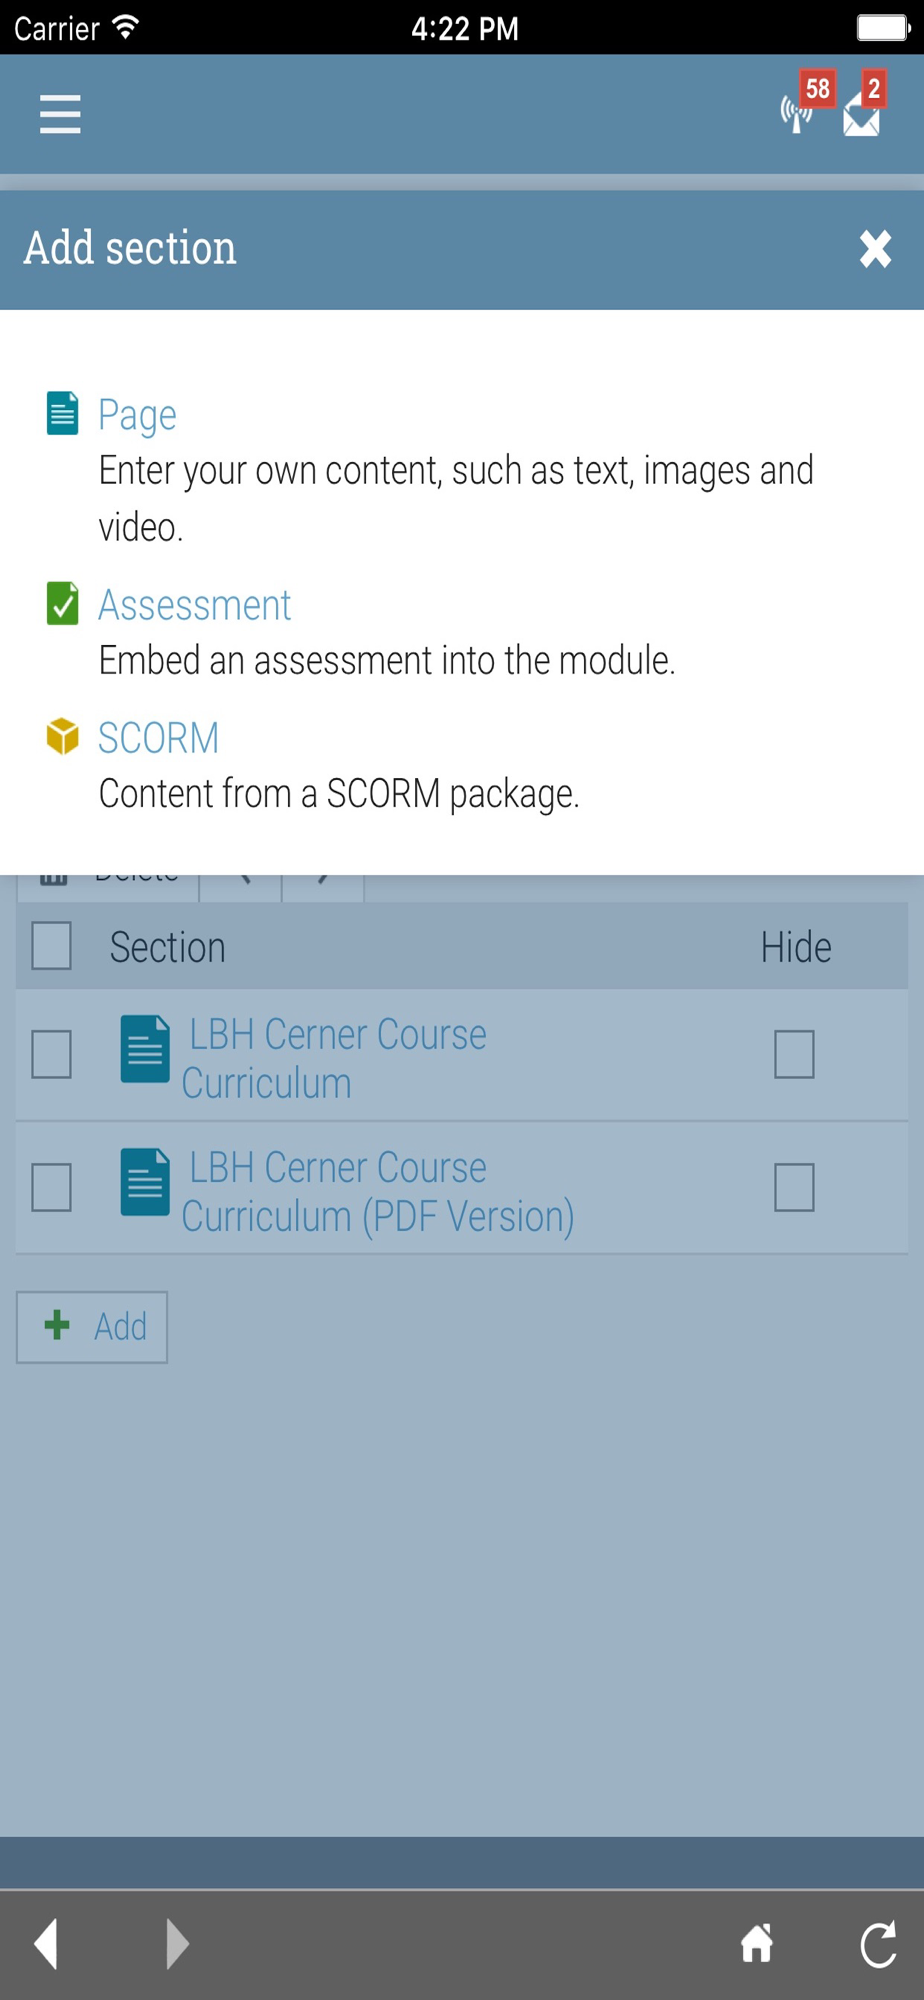Screen dimensions: 924x2000
Task: Click the Page document icon
Action: tap(62, 413)
